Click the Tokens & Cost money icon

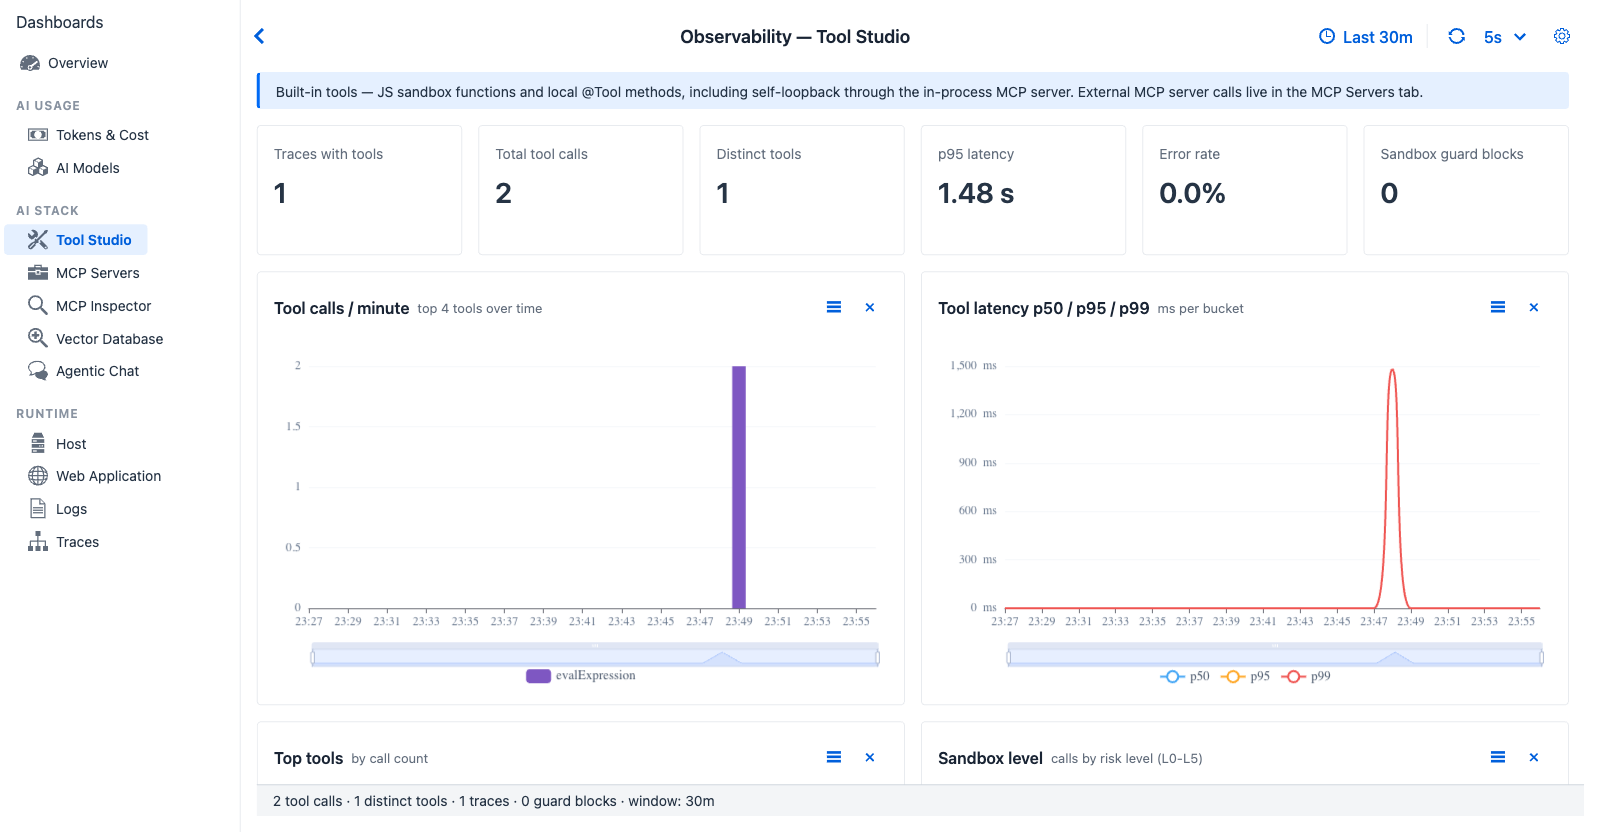pos(38,135)
